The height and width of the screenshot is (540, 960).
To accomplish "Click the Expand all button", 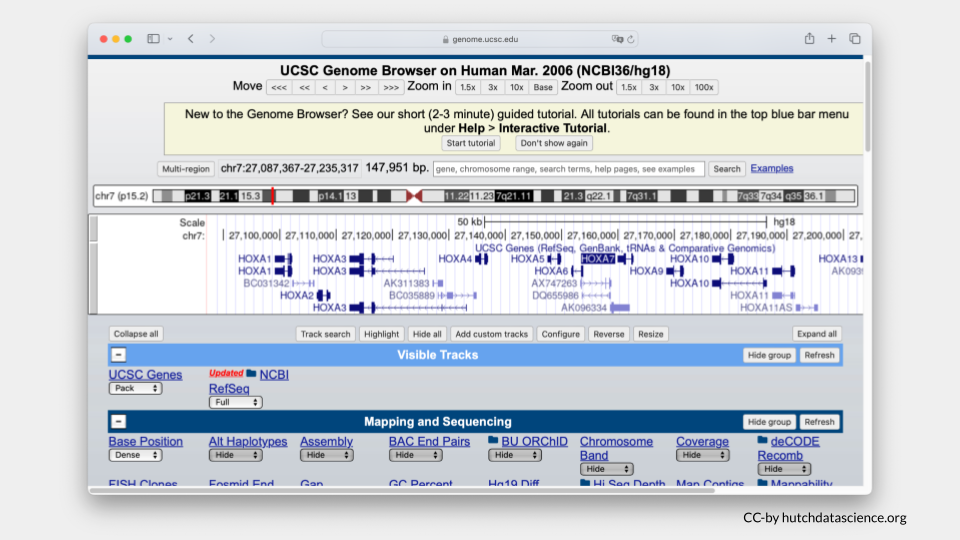I will click(x=817, y=334).
